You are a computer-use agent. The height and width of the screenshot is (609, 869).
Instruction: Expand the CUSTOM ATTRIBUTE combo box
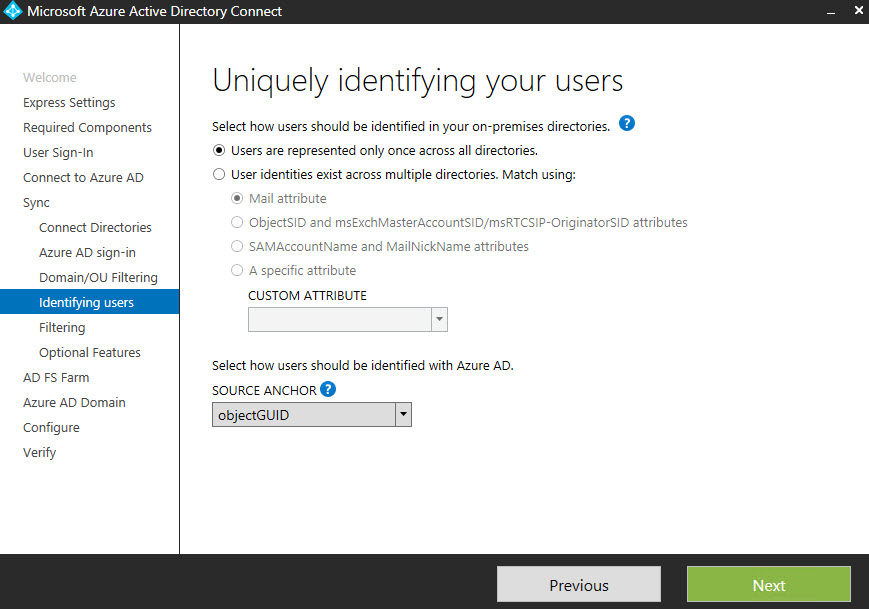[438, 319]
